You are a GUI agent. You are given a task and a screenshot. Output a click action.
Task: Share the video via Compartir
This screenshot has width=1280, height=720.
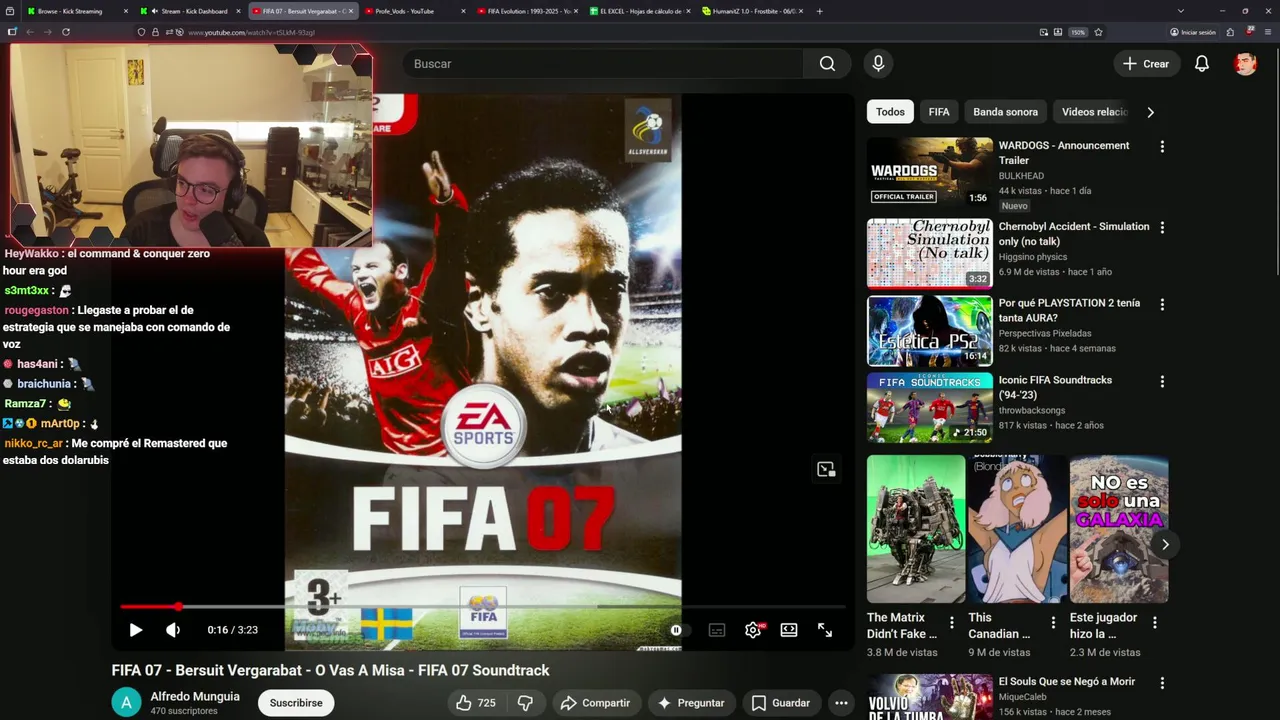[x=595, y=703]
